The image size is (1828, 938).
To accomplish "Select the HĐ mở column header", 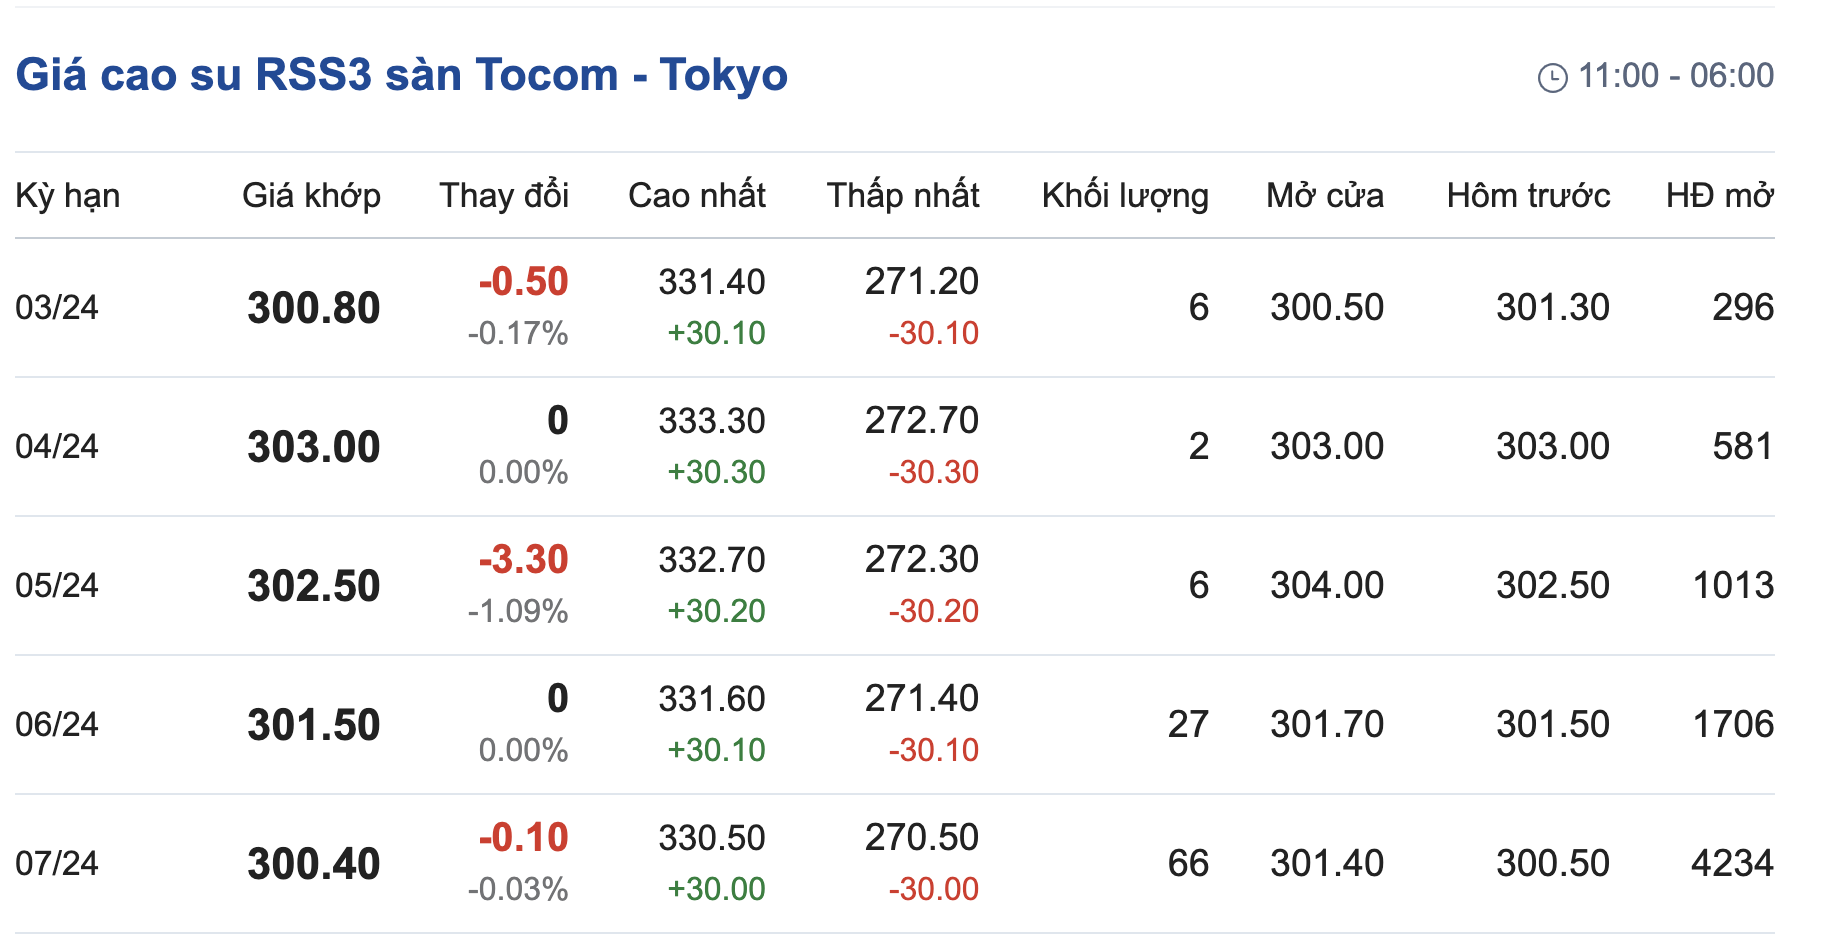I will tap(1719, 196).
